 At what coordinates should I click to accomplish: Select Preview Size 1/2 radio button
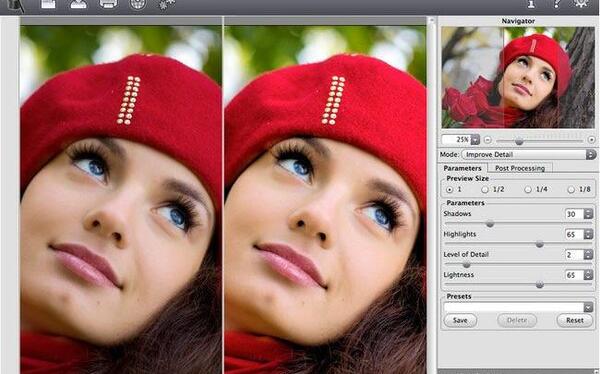click(x=485, y=189)
